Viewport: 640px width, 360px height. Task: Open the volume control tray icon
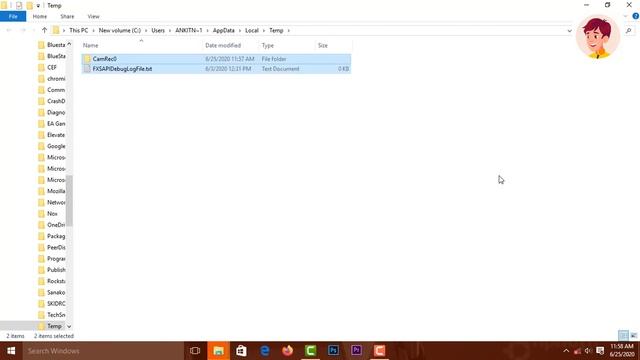(588, 351)
